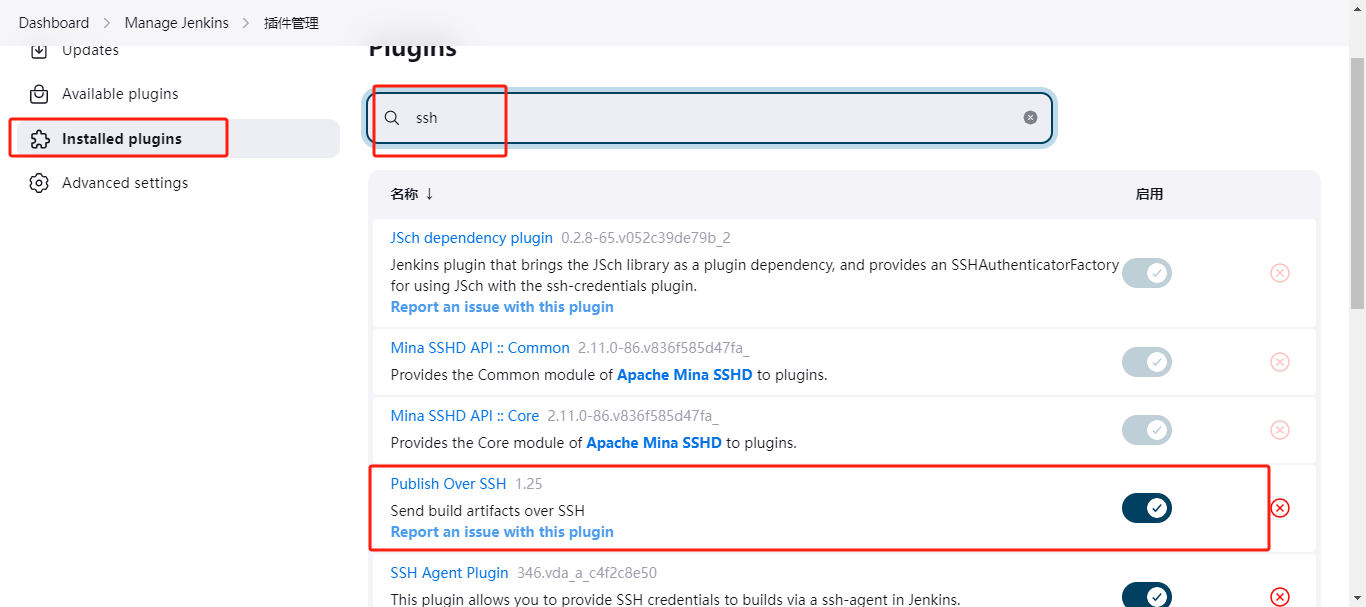Uninstall the SSH Agent Plugin
The image size is (1366, 607).
point(1279,596)
